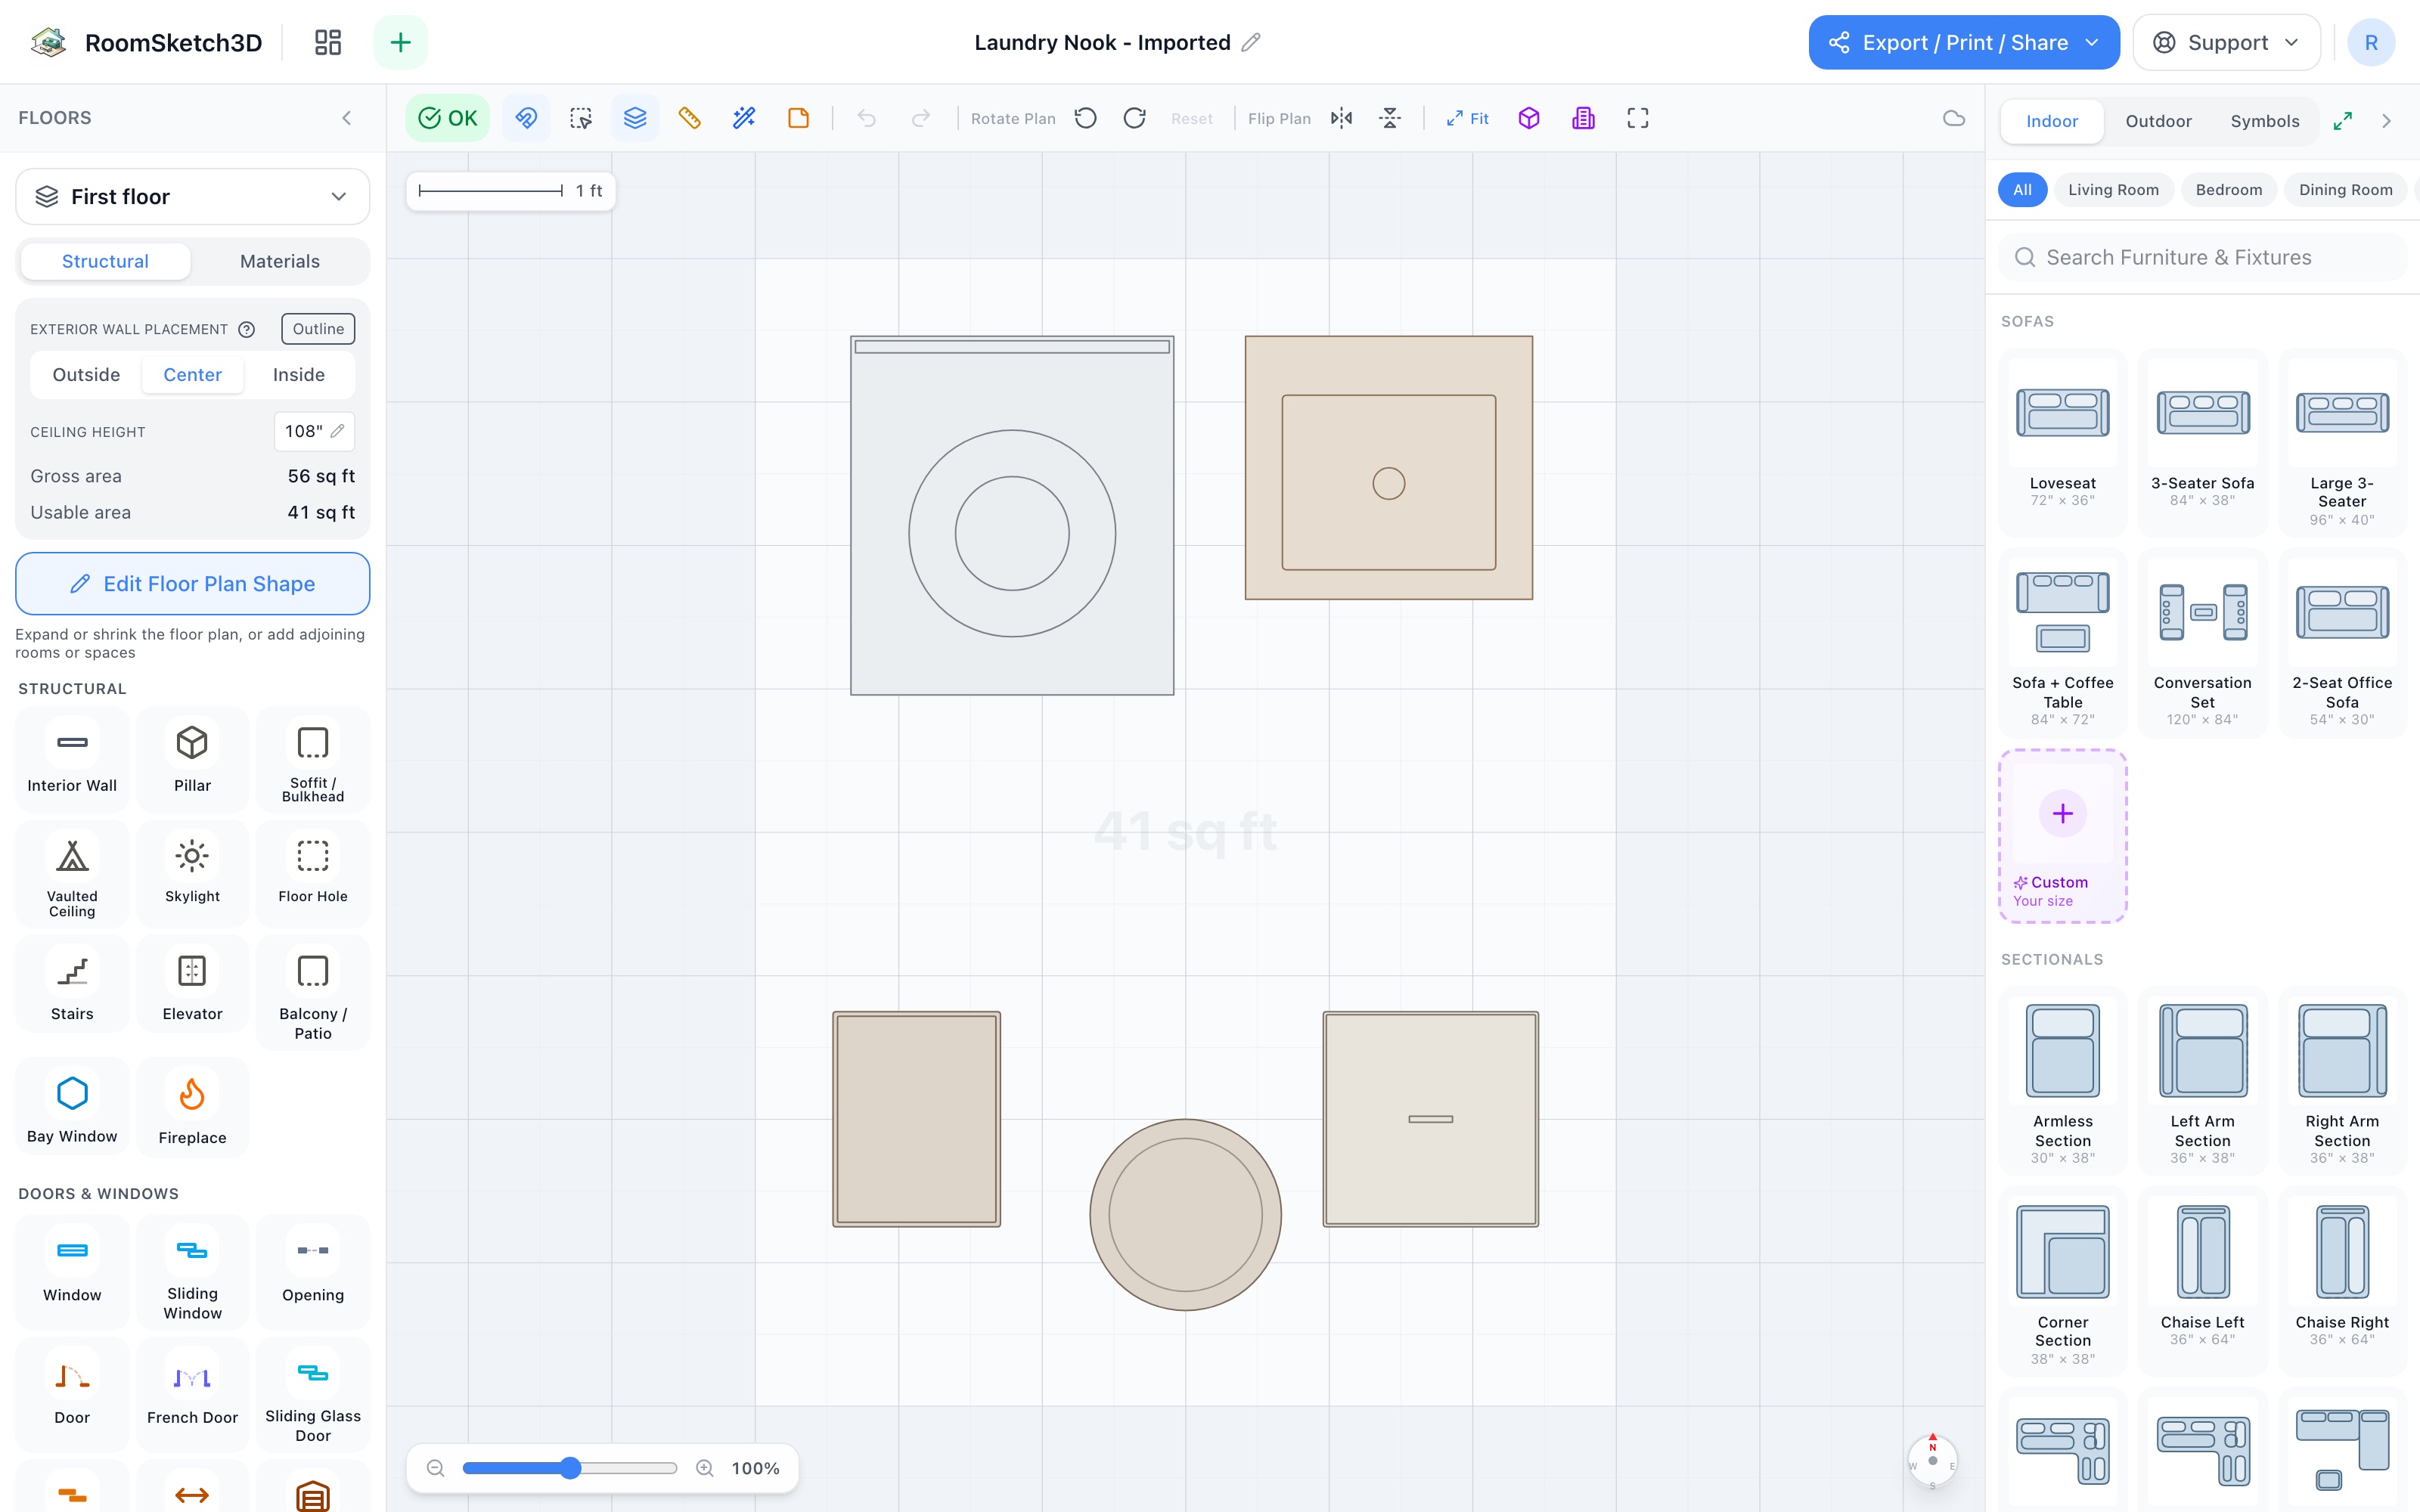The width and height of the screenshot is (2420, 1512).
Task: Add a Fireplace element
Action: pos(192,1108)
